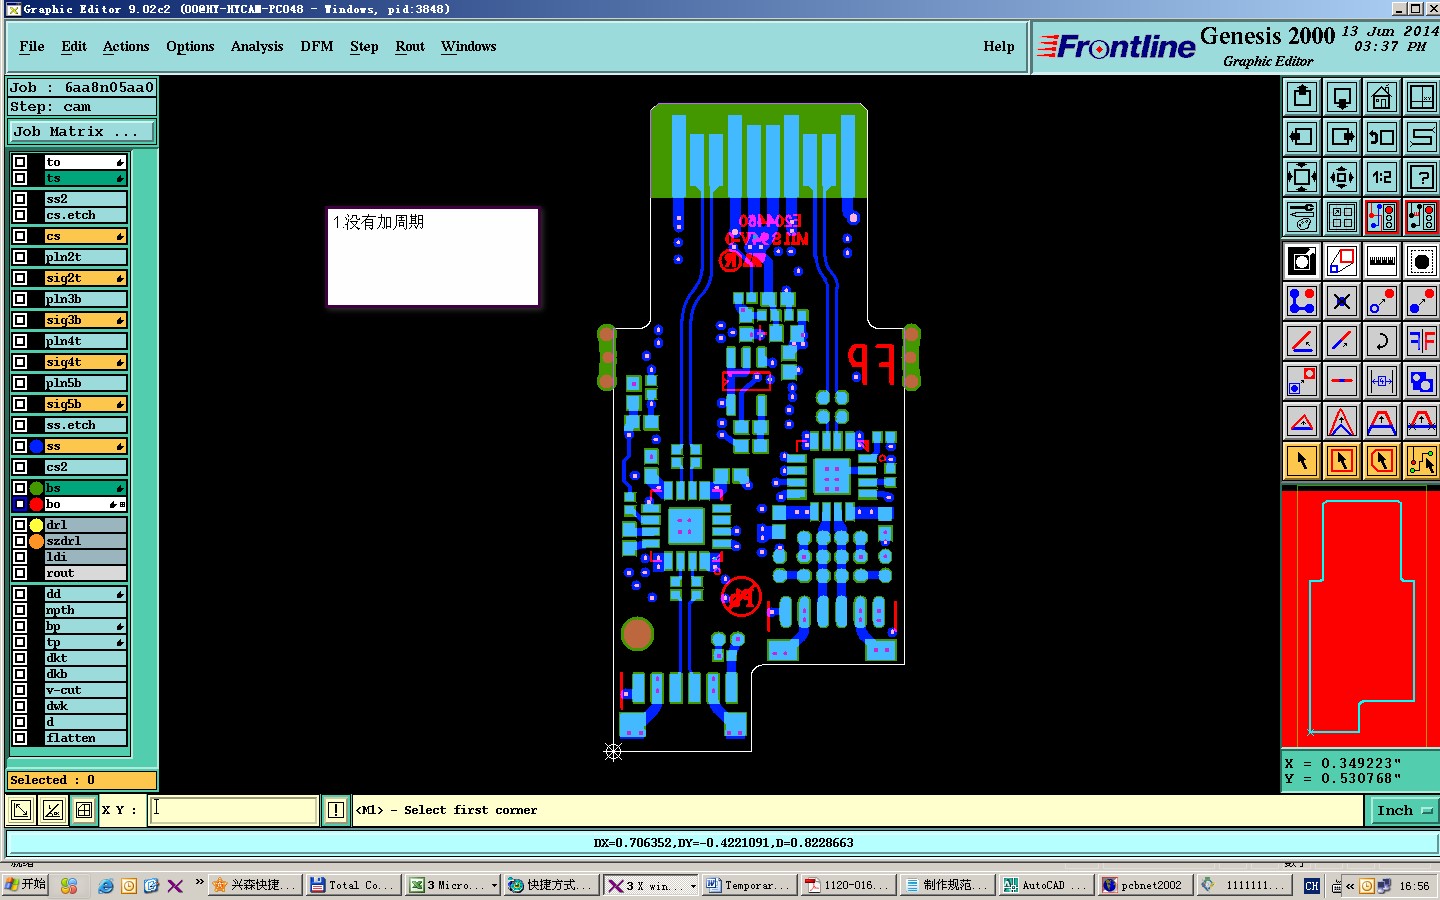Click the diagonal arrow coordinate icon bottom-left
1440x900 pixels.
(x=21, y=810)
